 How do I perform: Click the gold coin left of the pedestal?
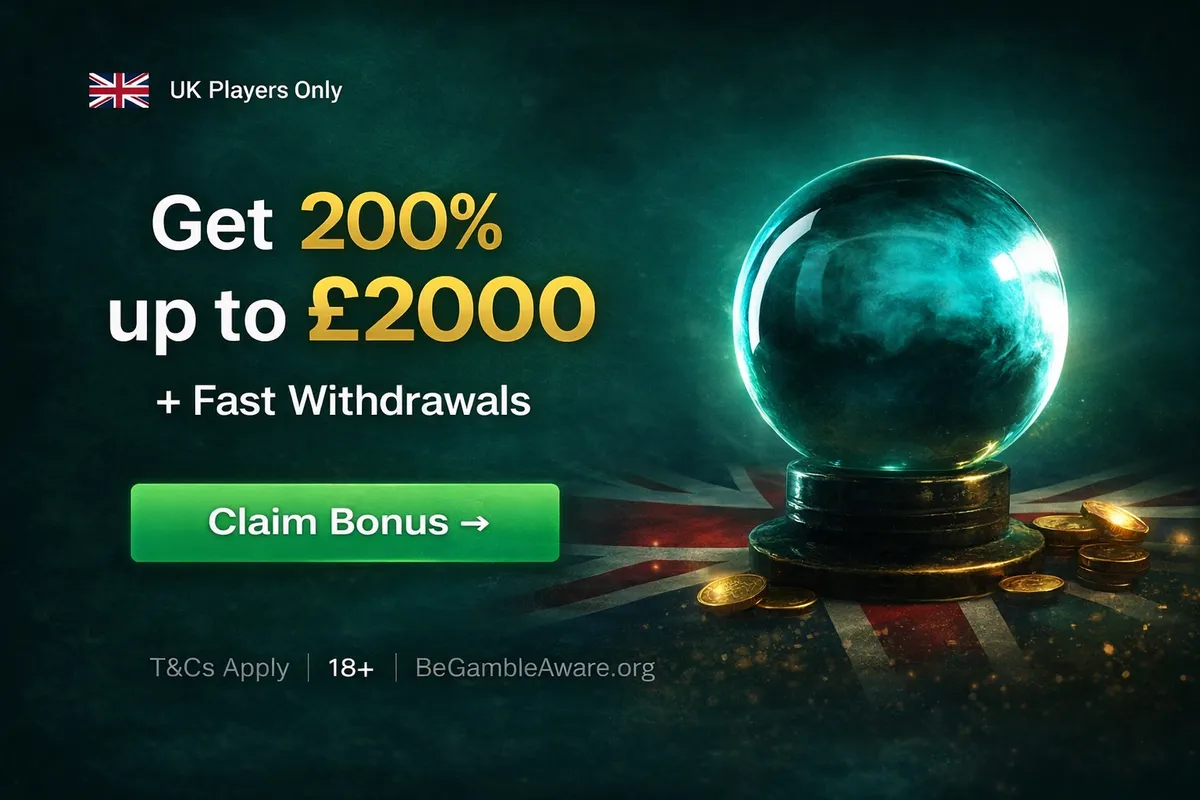tap(732, 592)
